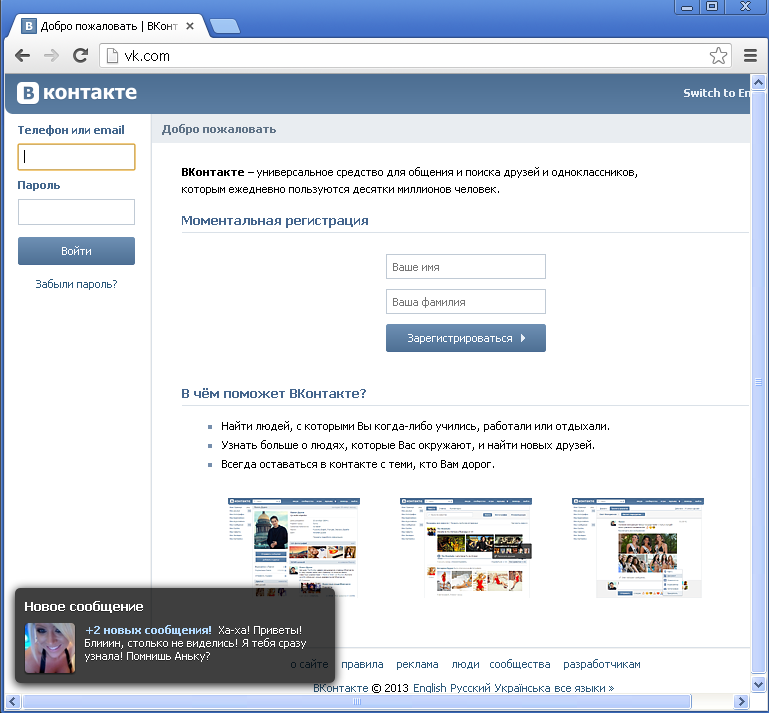
Task: Click the 'Зарегистрироваться' button
Action: tap(466, 338)
